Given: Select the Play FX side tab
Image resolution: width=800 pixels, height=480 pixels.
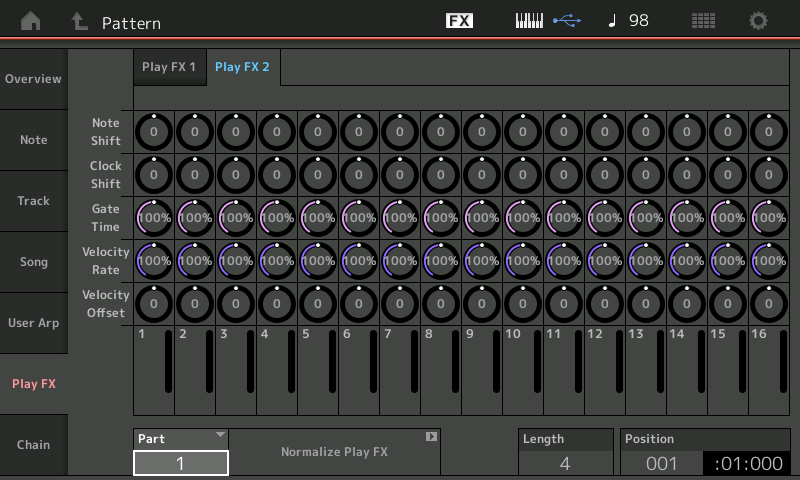Looking at the screenshot, I should pos(34,384).
